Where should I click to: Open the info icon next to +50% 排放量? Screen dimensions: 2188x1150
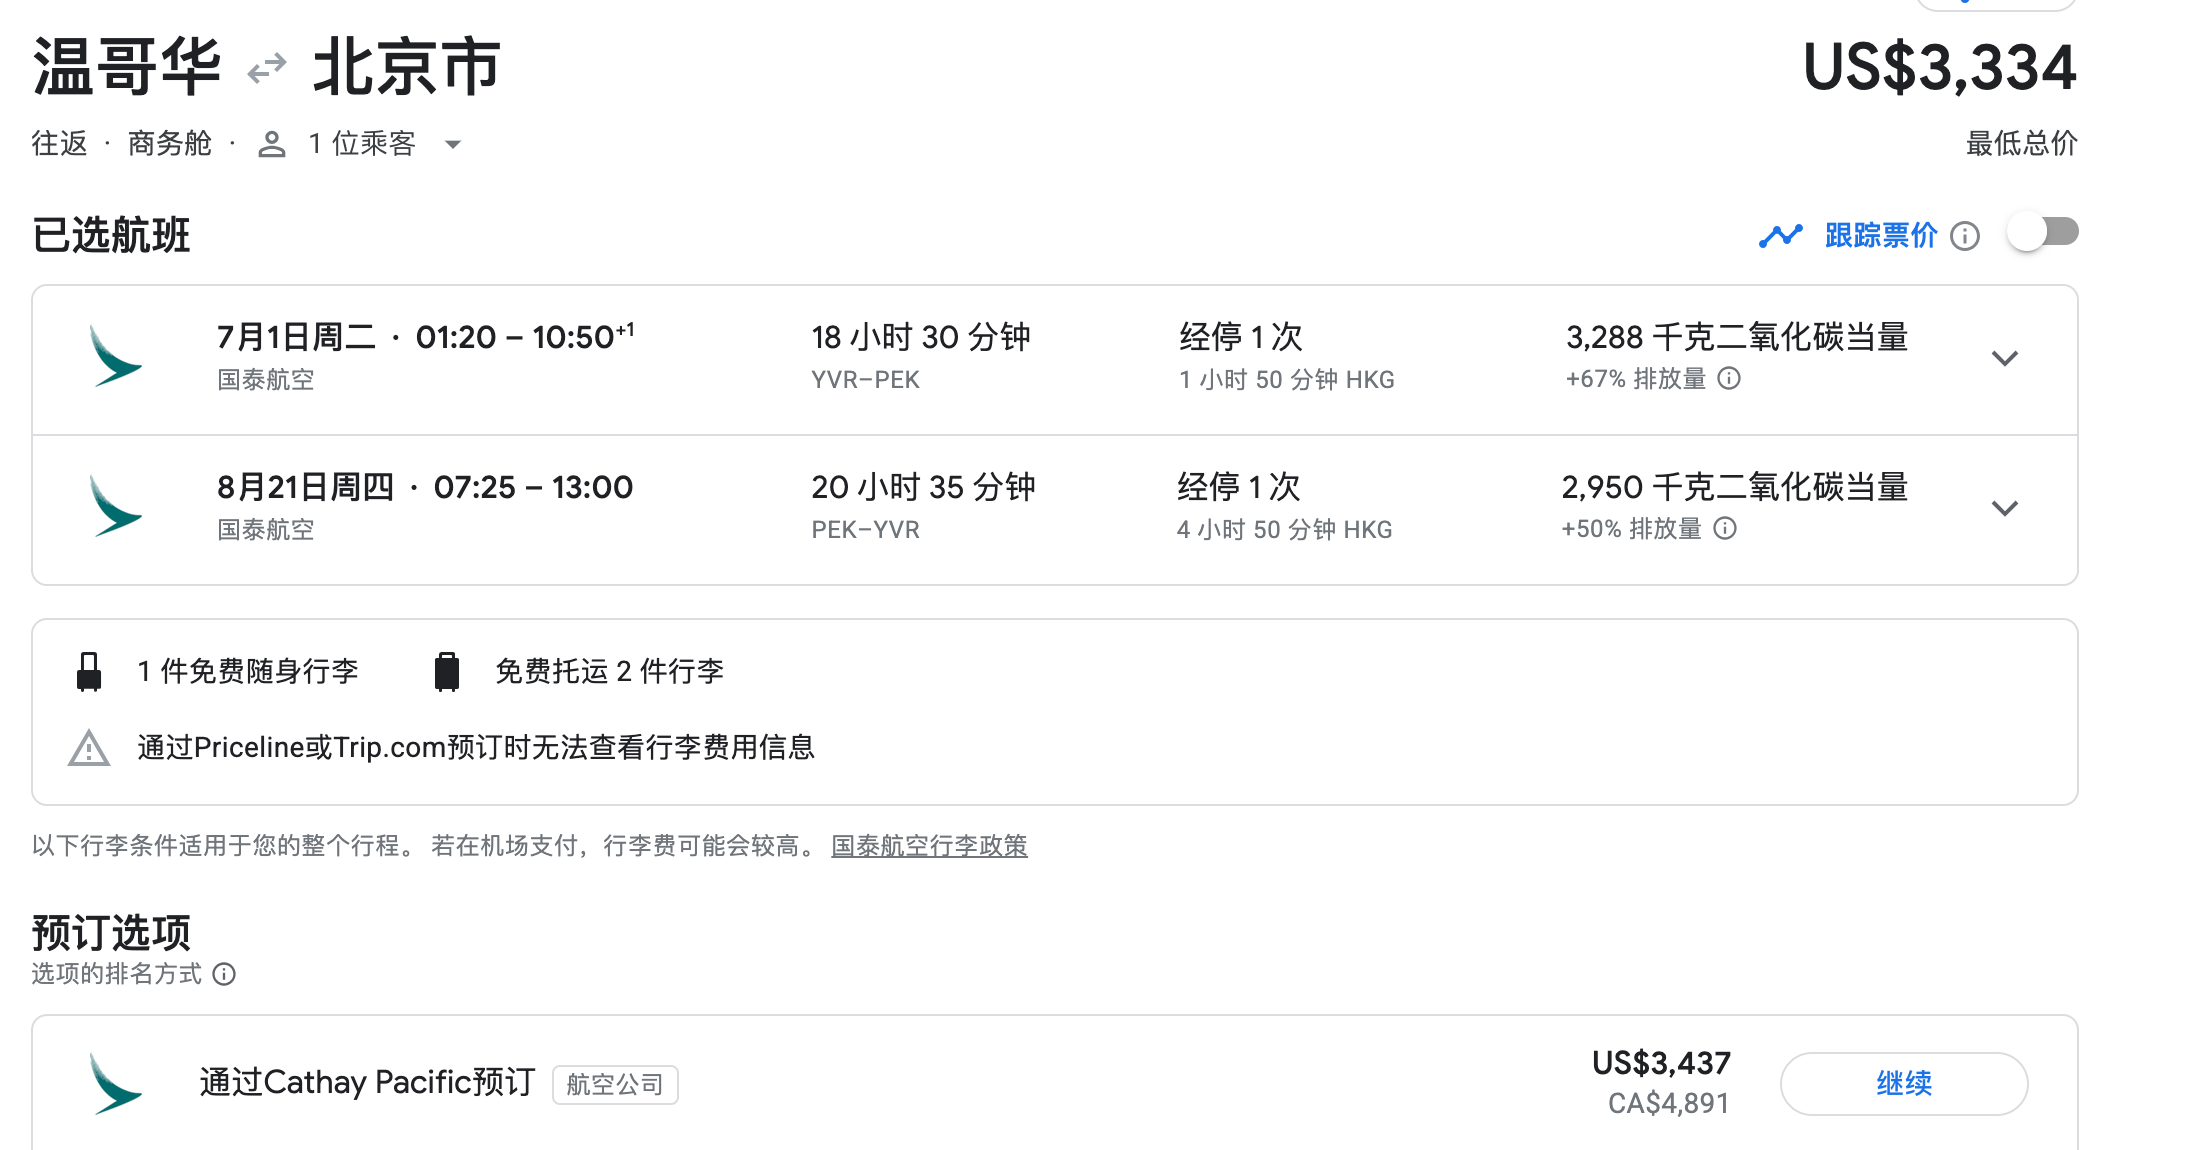pos(1725,528)
